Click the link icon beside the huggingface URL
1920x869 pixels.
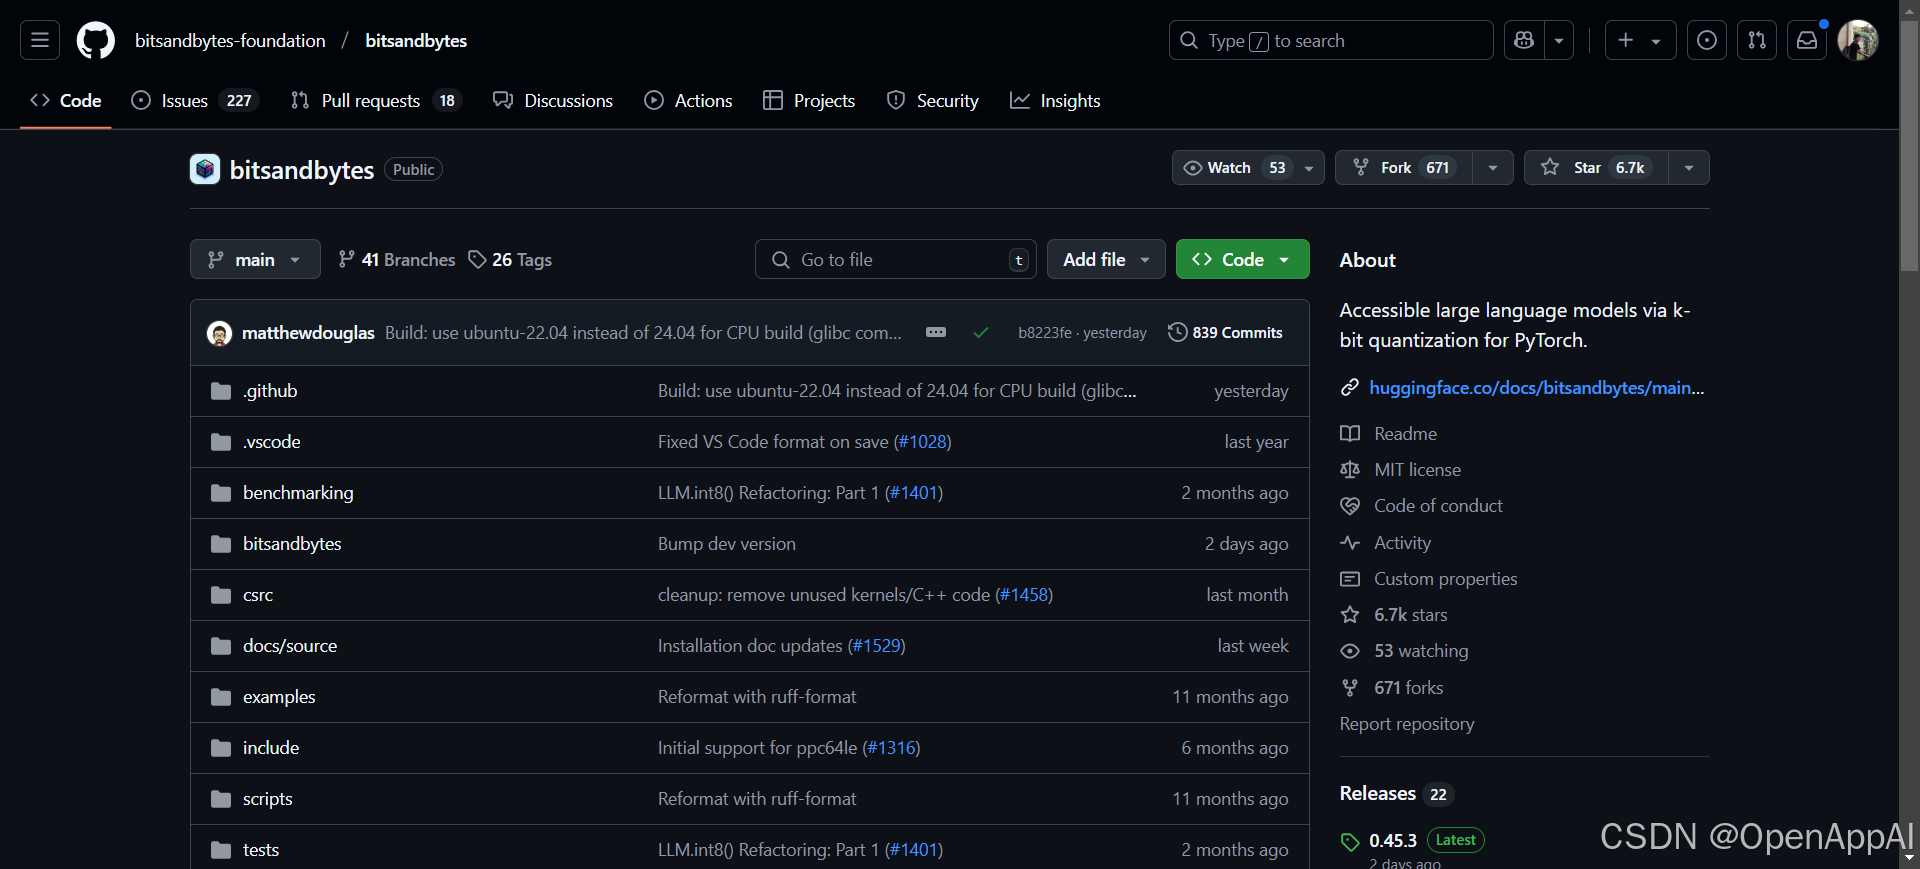pos(1350,387)
